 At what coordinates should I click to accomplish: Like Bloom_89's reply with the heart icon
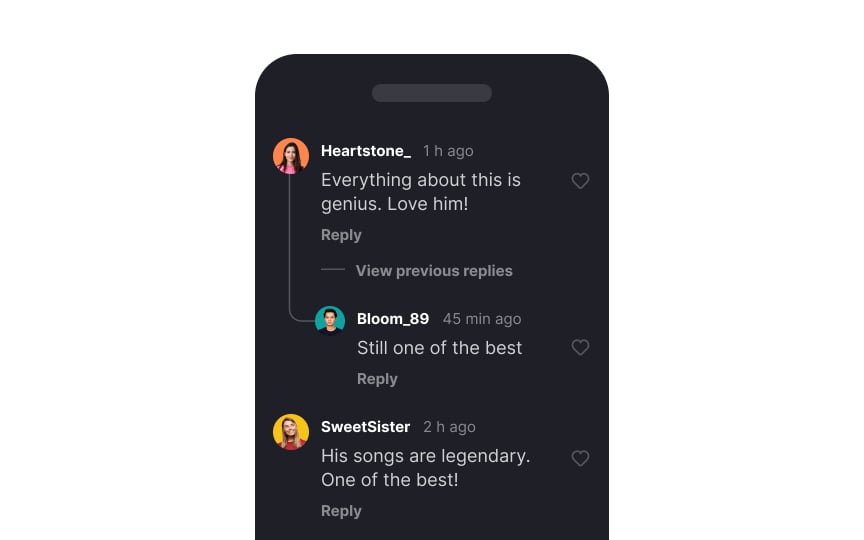(x=580, y=347)
